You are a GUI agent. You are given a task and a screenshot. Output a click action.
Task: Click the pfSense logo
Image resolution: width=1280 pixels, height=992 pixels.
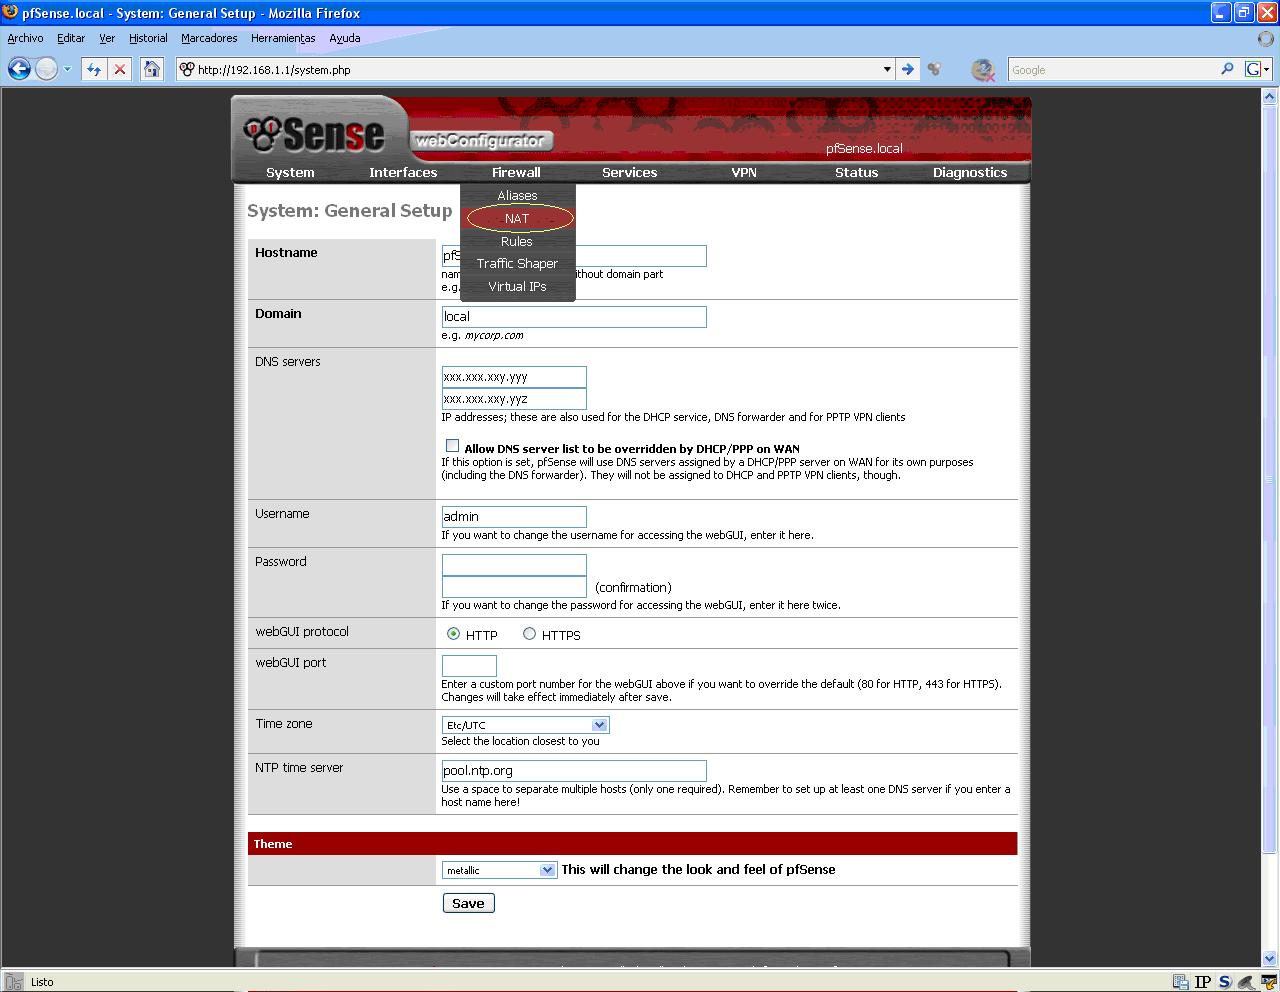point(315,133)
